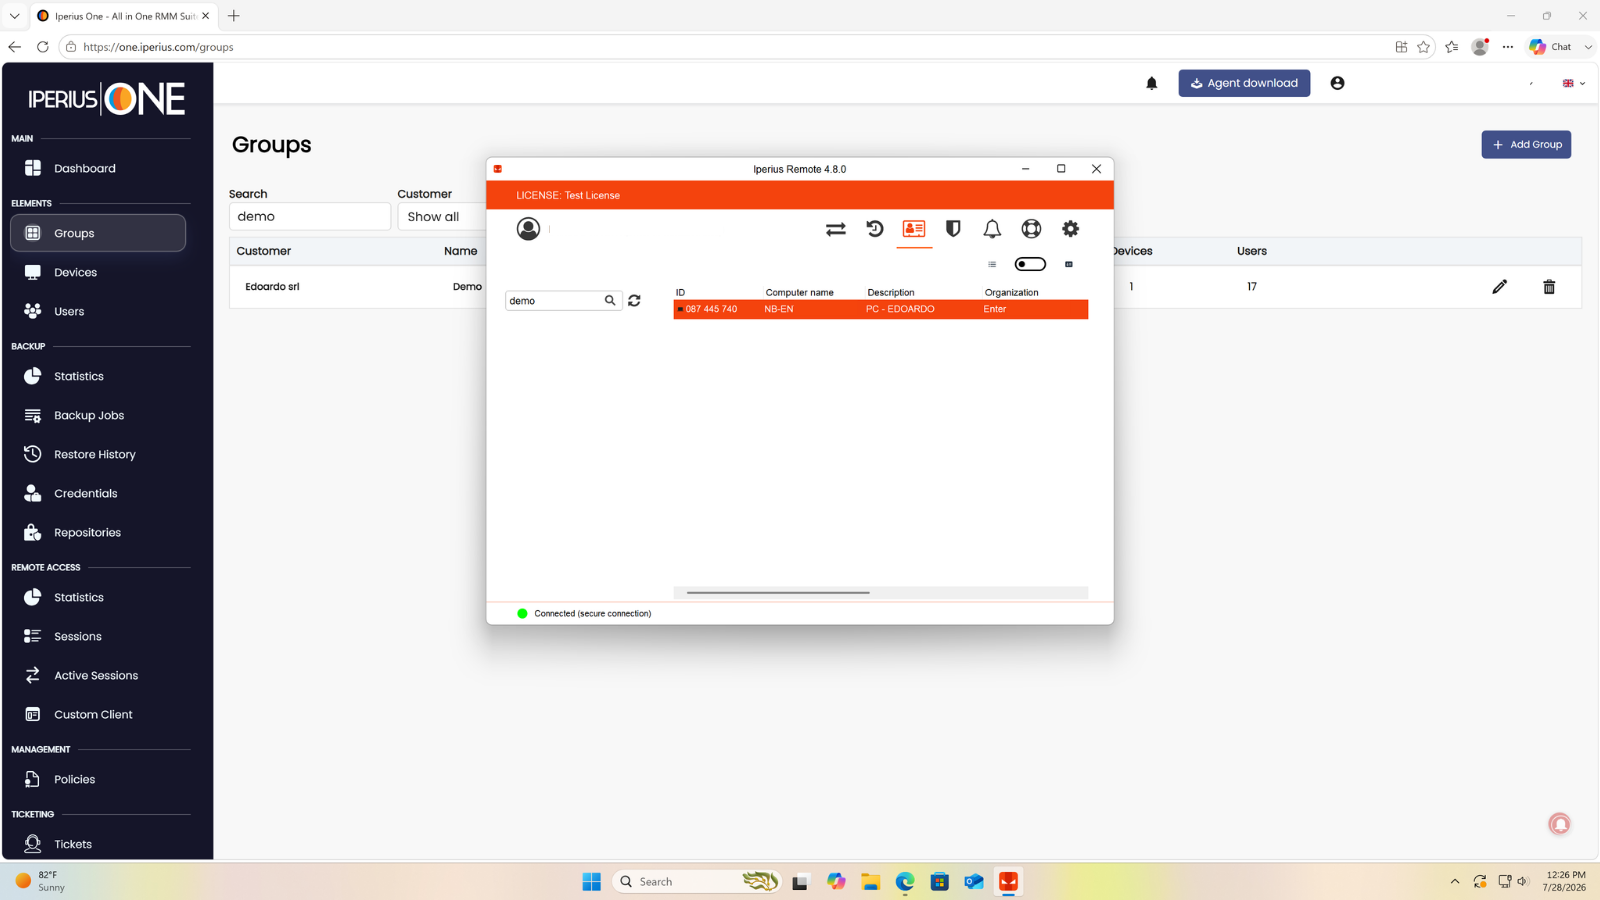1600x900 pixels.
Task: Open the taskbar weather widget
Action: point(40,881)
